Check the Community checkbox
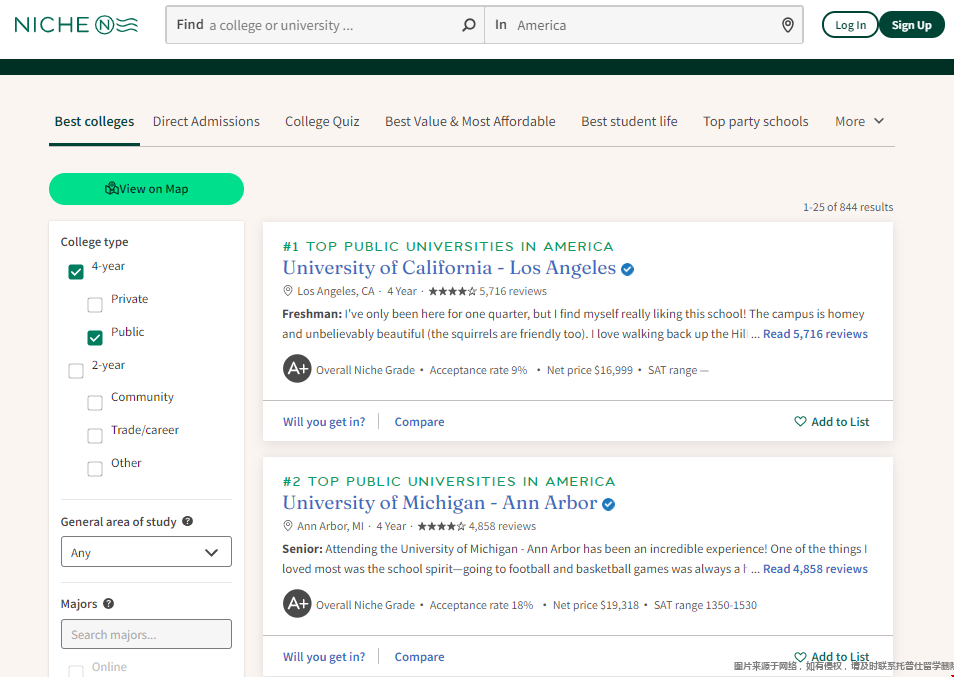 click(x=95, y=403)
